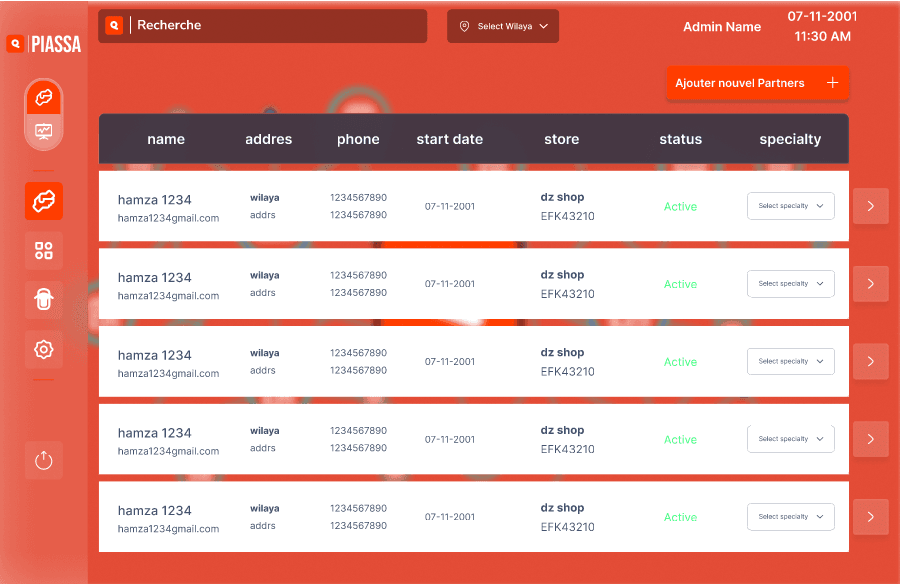Select handshake mode in the sidebar pill toggle
The image size is (900, 584).
(44, 98)
